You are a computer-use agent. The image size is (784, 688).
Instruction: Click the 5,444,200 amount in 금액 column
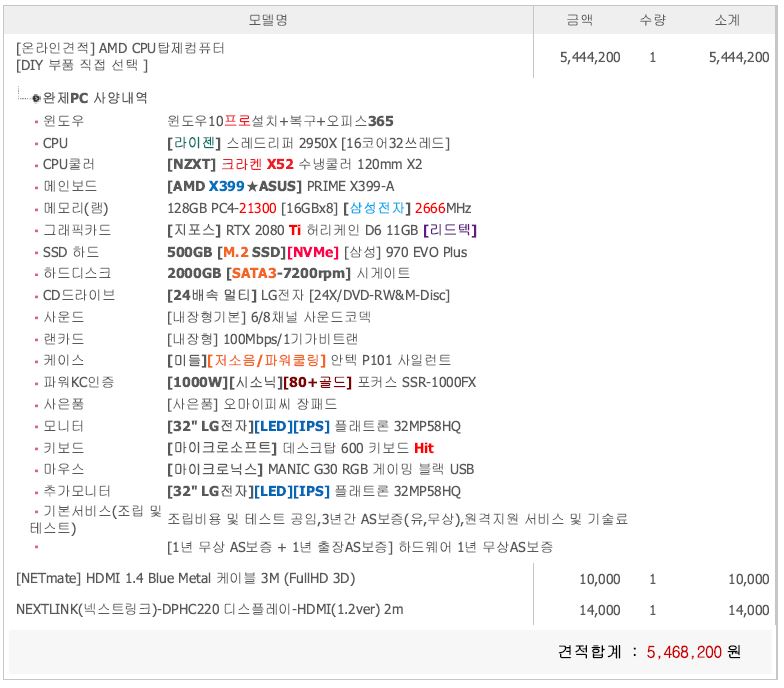pos(590,58)
